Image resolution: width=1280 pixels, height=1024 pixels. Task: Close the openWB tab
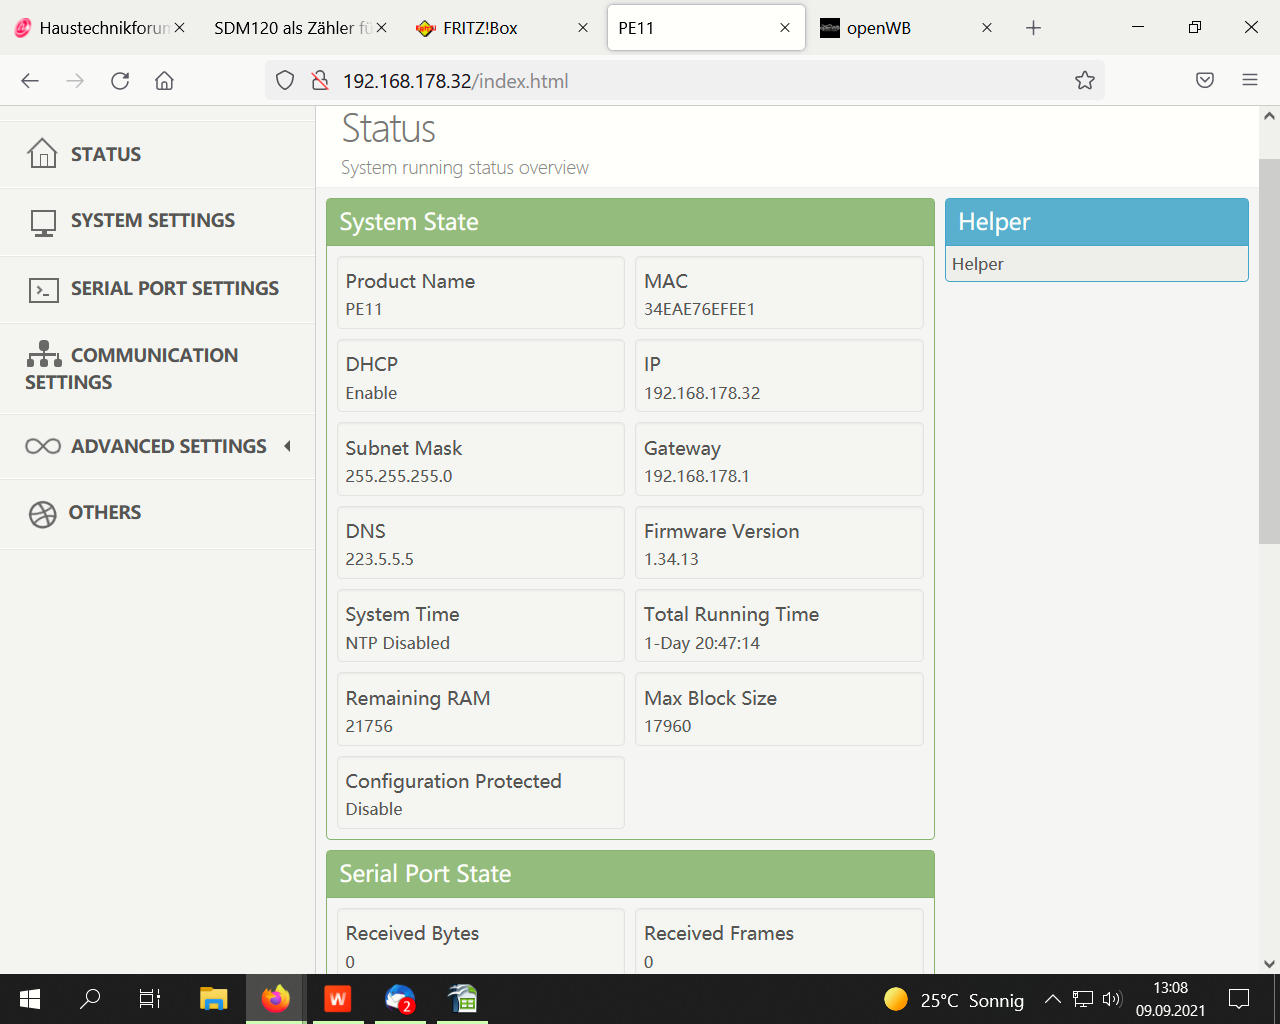[x=987, y=28]
